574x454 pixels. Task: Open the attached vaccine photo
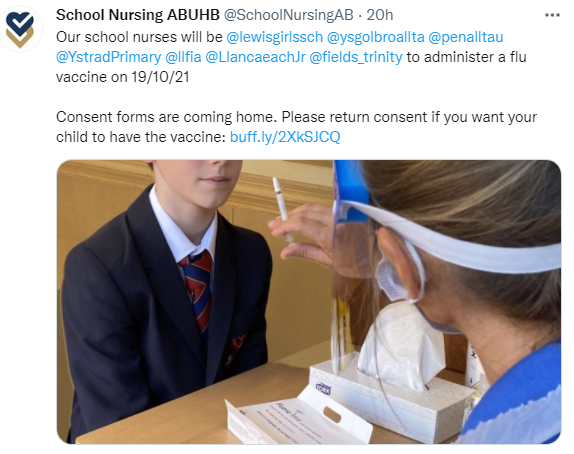click(x=309, y=302)
